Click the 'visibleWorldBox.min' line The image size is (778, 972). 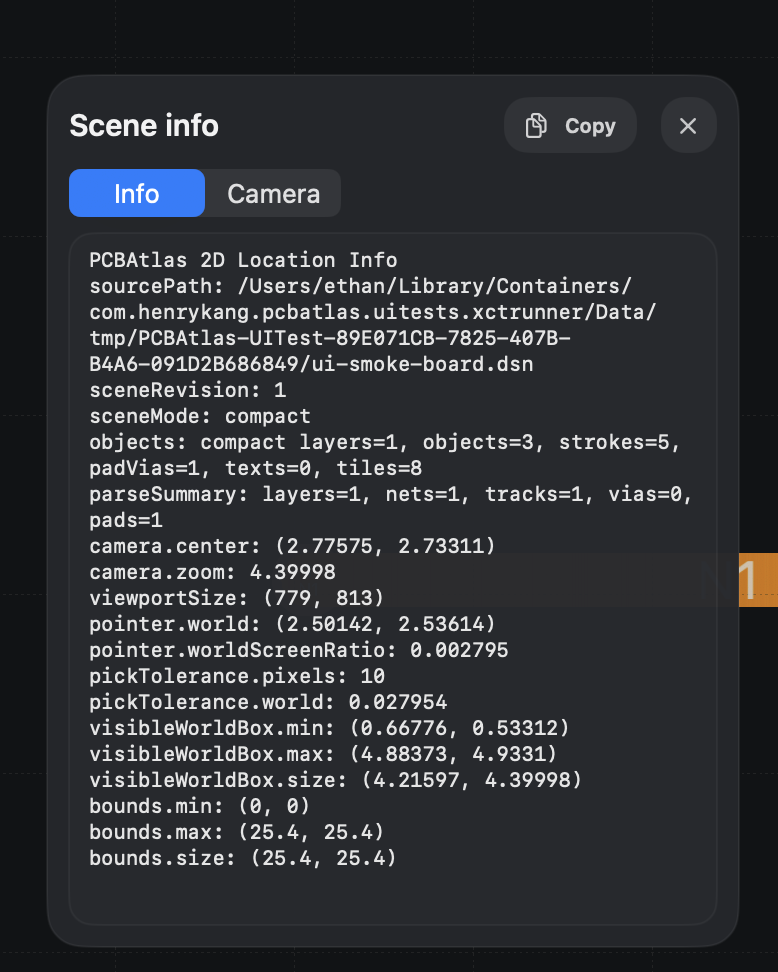coord(329,728)
